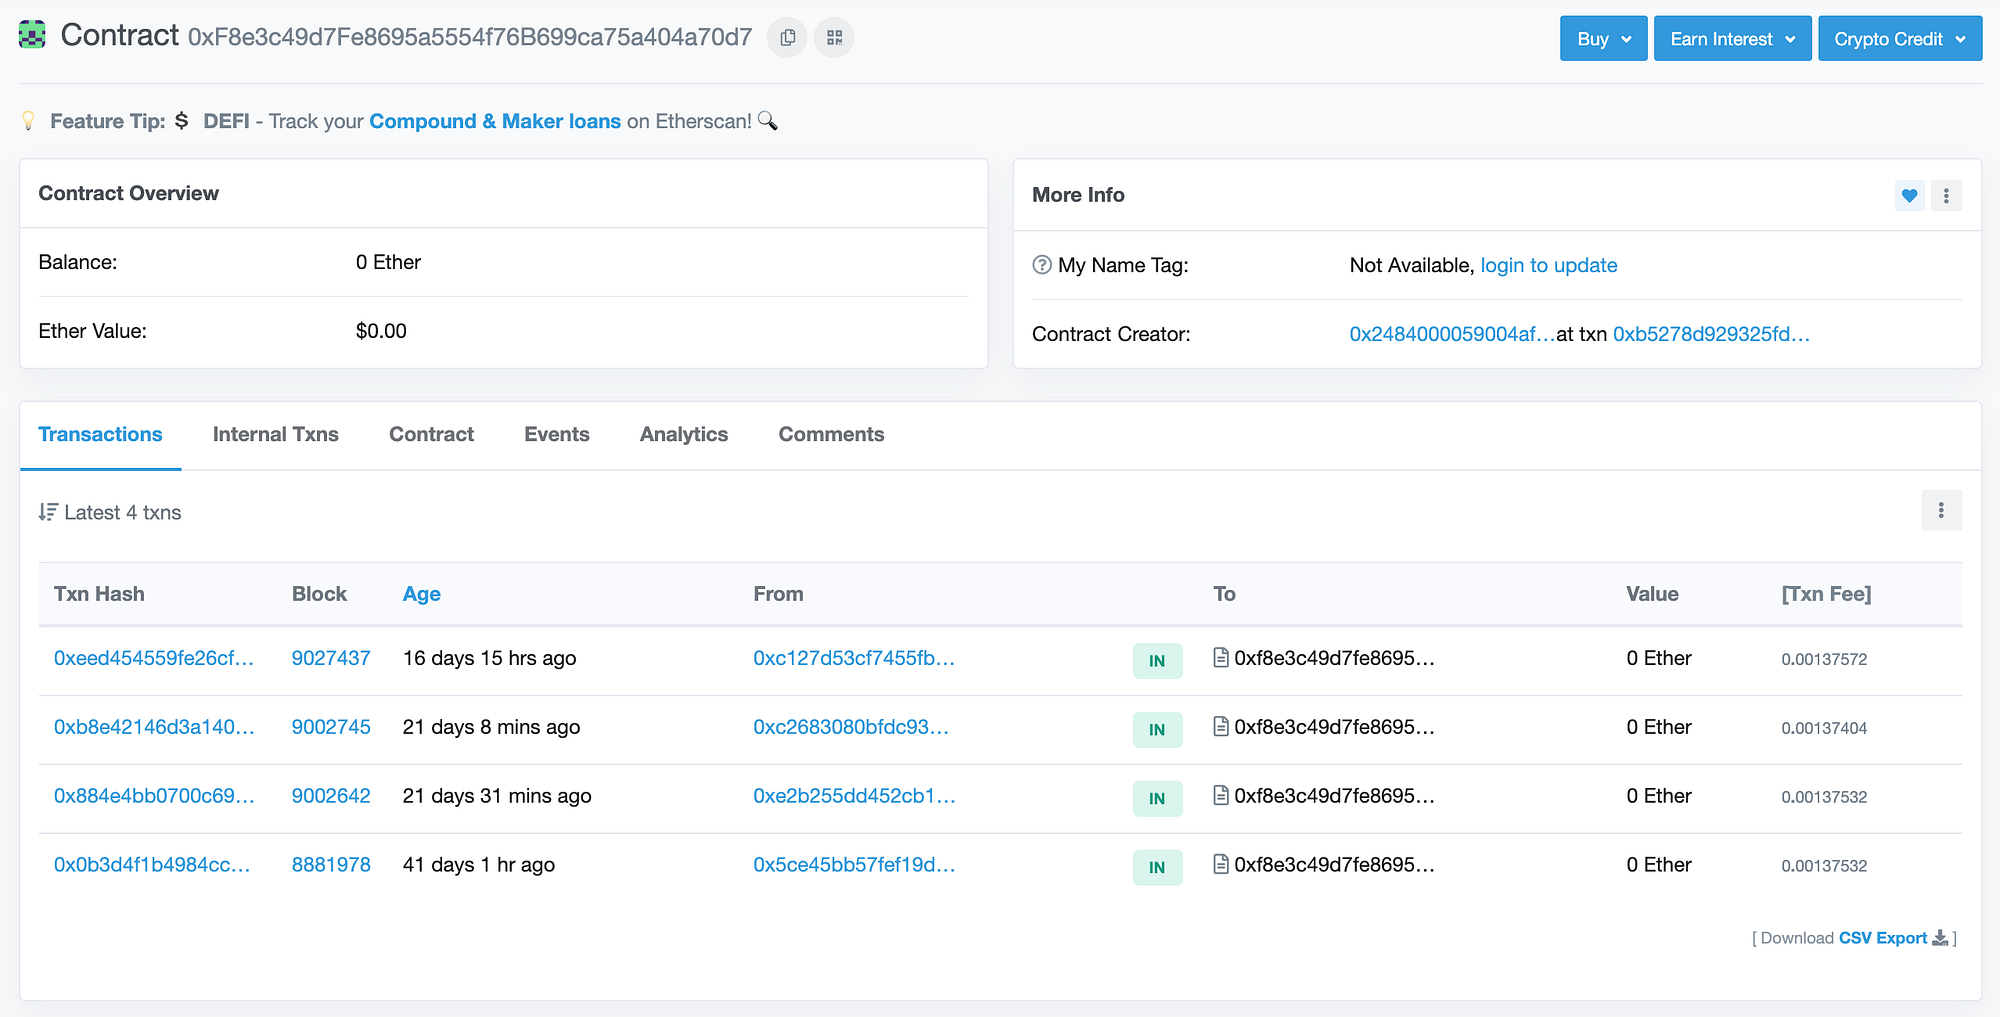Click contract file icon in 8881978 row
This screenshot has width=2000, height=1017.
pyautogui.click(x=1220, y=865)
